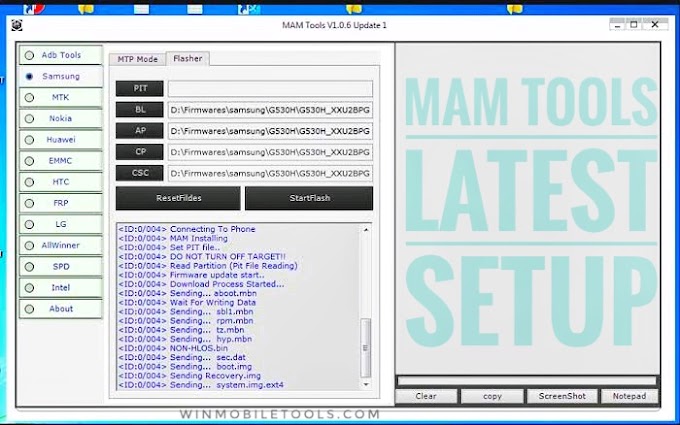
Task: Click the 'DO NOT TURN OFF TARGET!!' log line
Action: [x=202, y=257]
